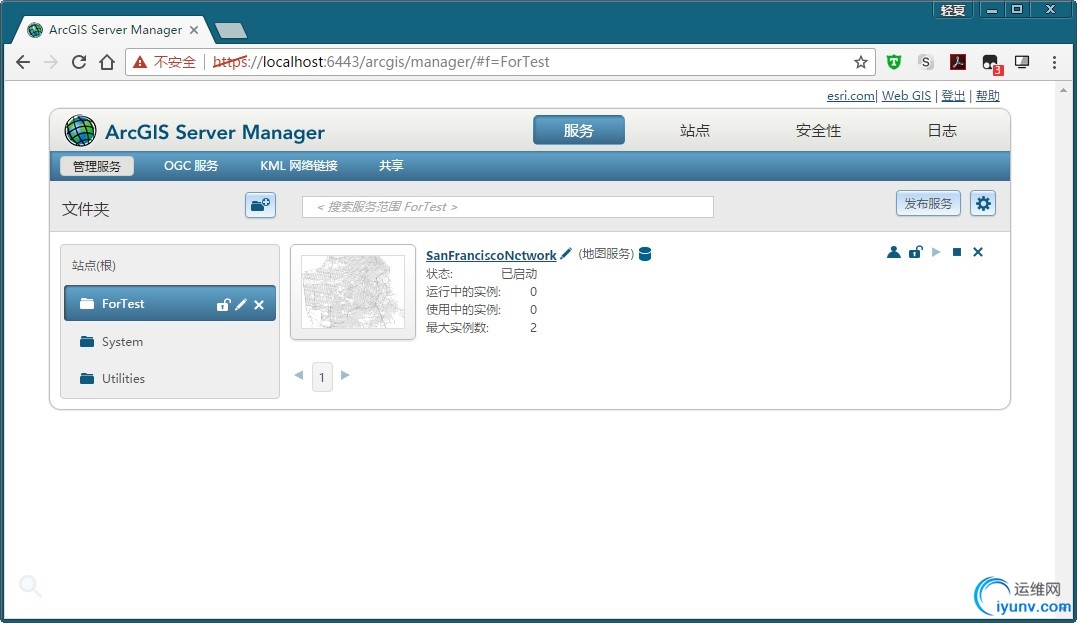Click the 不安全 security warning
The image size is (1077, 623).
pyautogui.click(x=165, y=62)
